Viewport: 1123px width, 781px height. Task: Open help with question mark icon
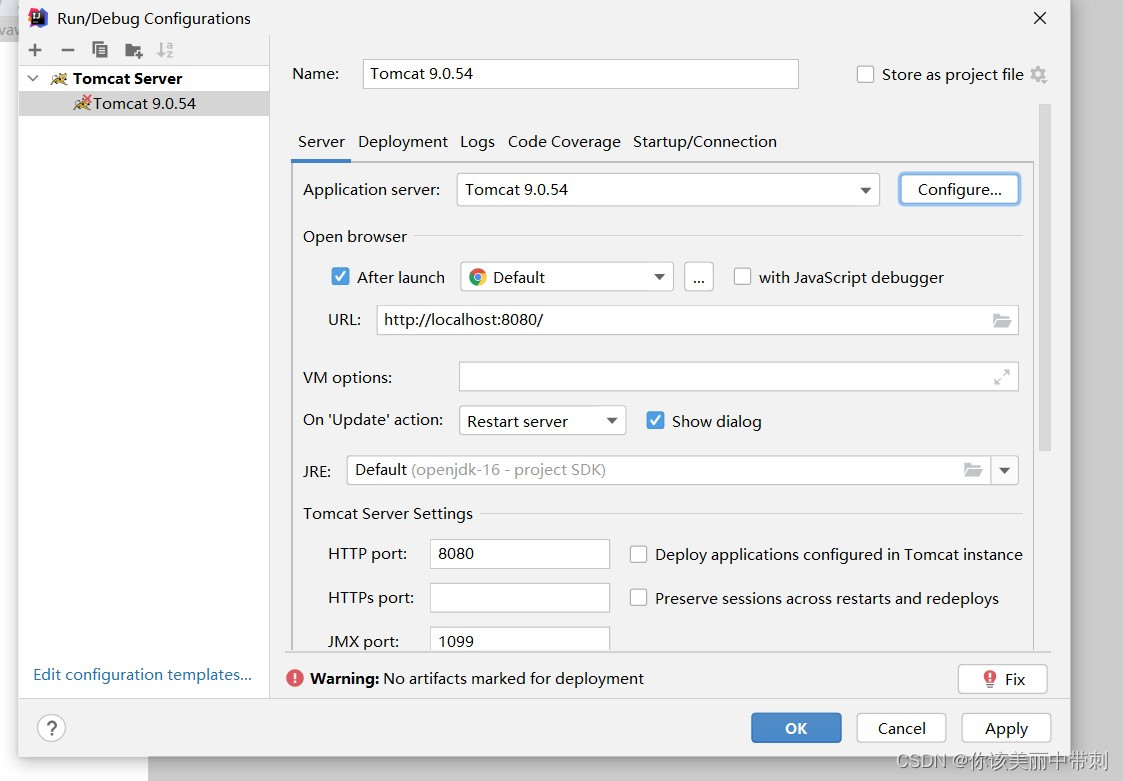tap(52, 728)
